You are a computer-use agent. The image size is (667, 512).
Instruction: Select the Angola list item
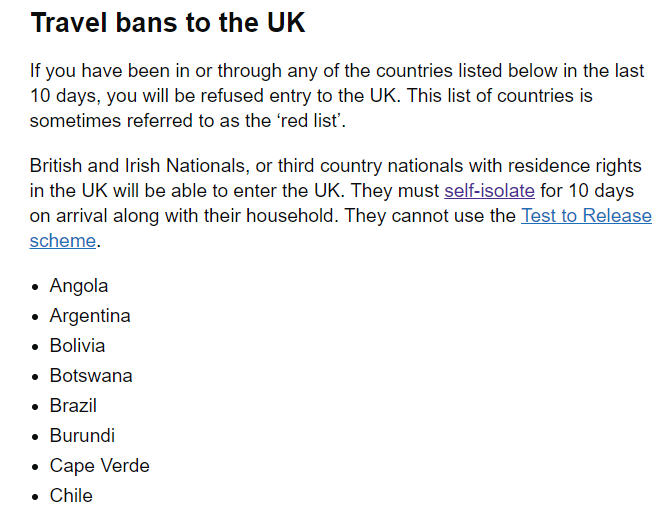79,286
